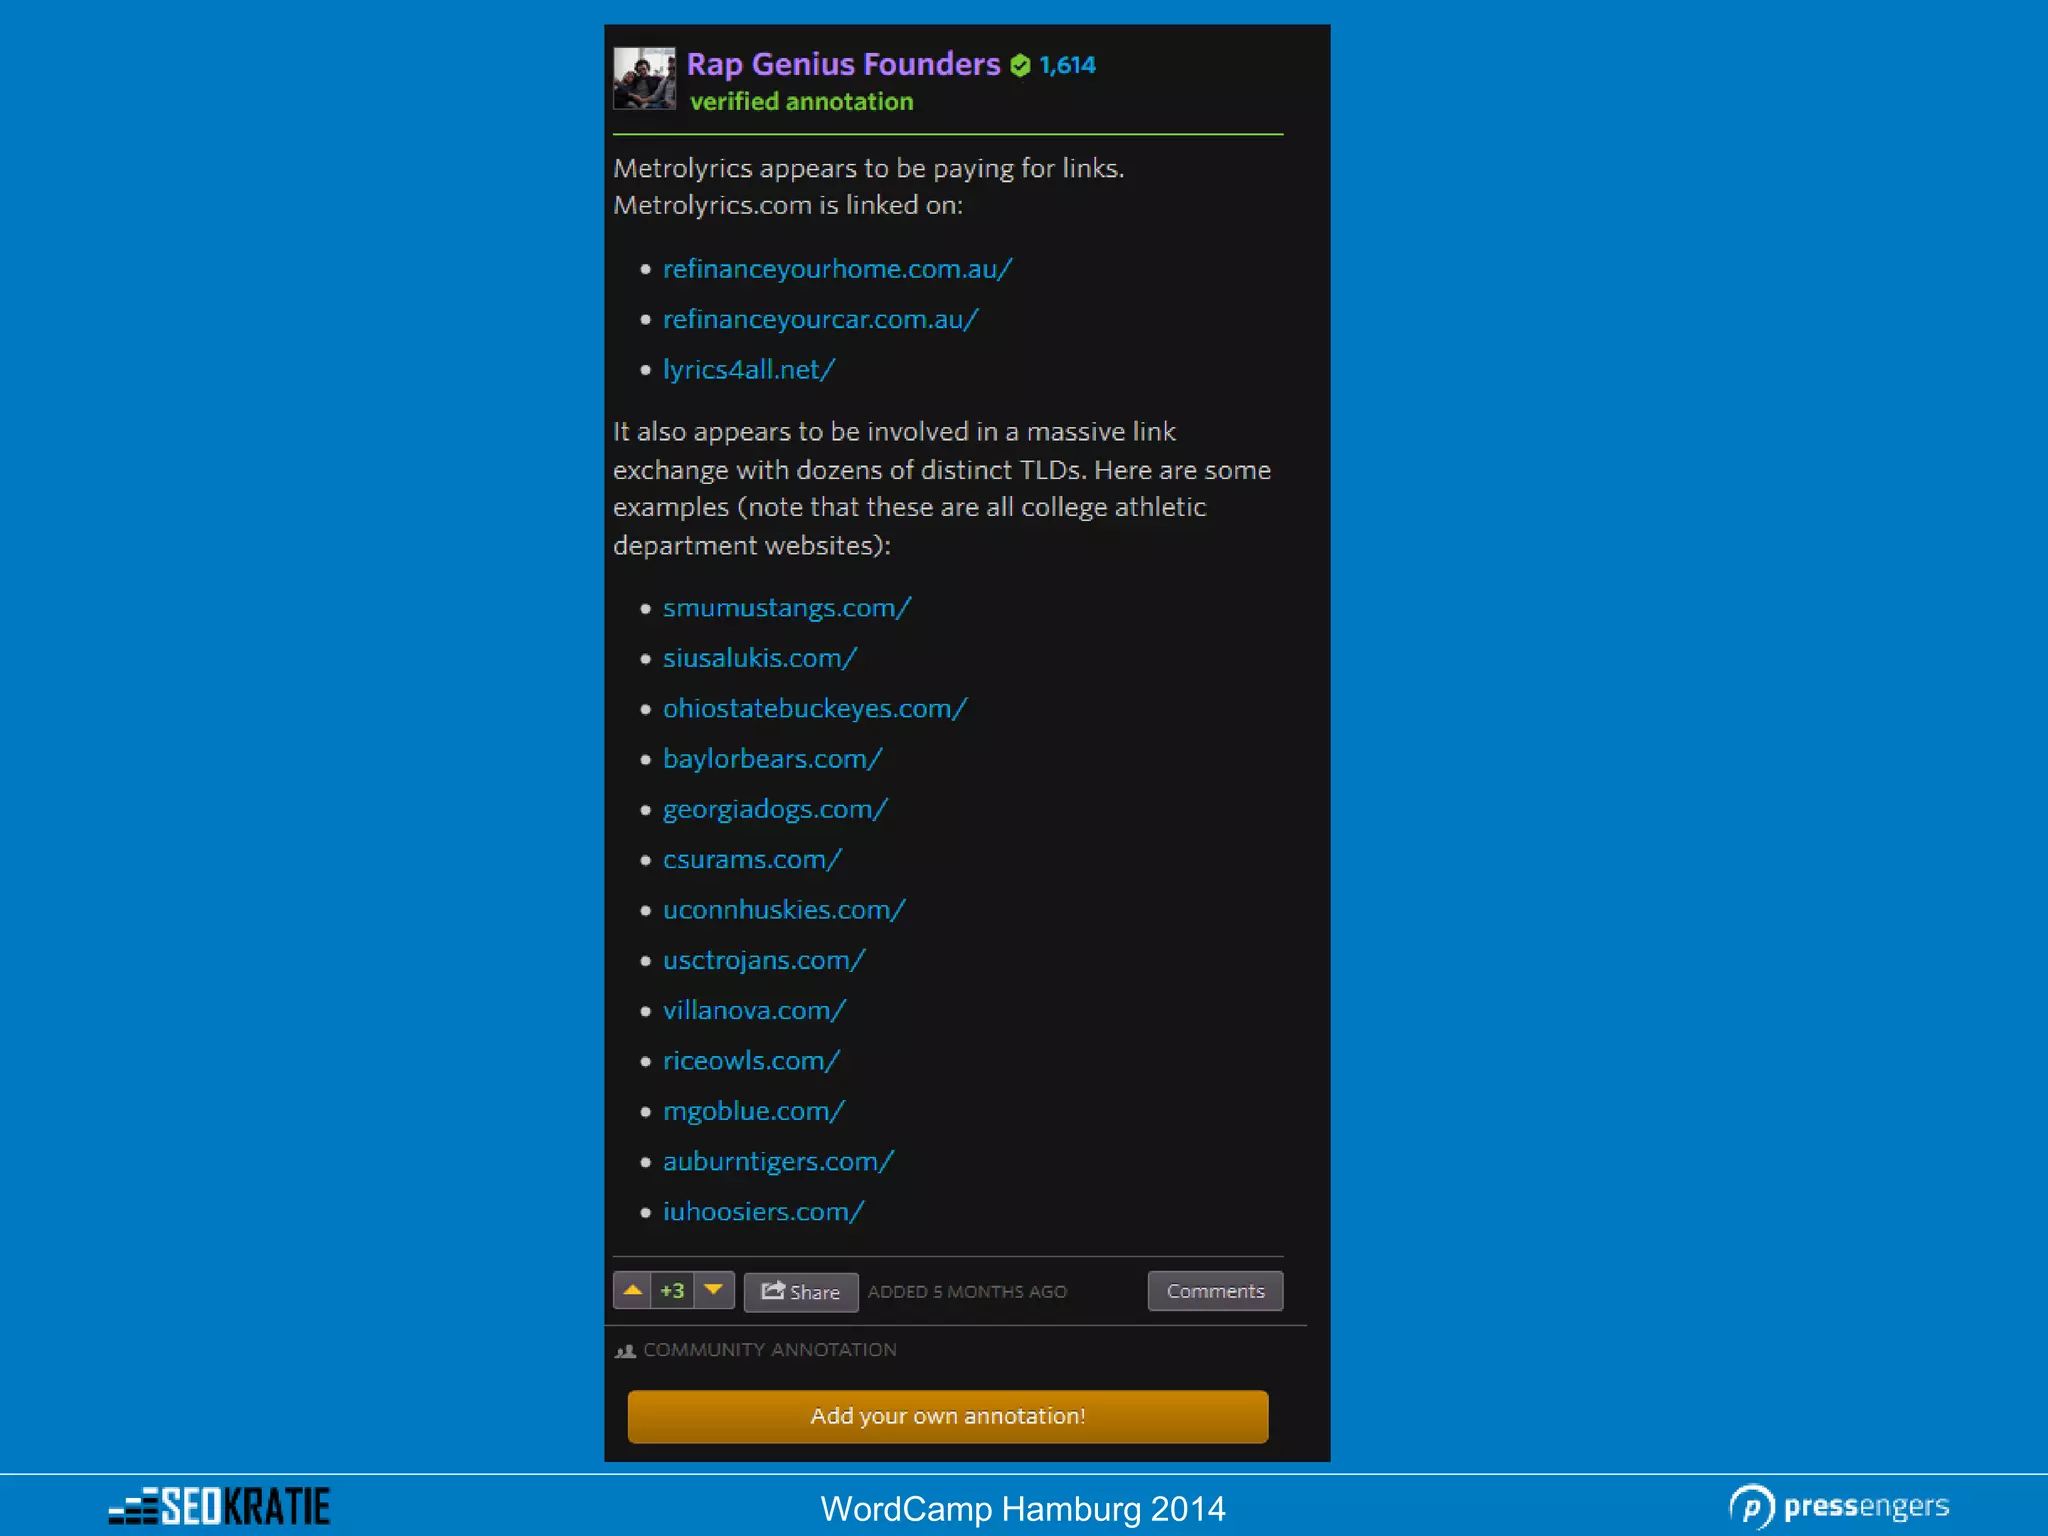
Task: Click the Rap Genius Founders avatar
Action: coord(644,78)
